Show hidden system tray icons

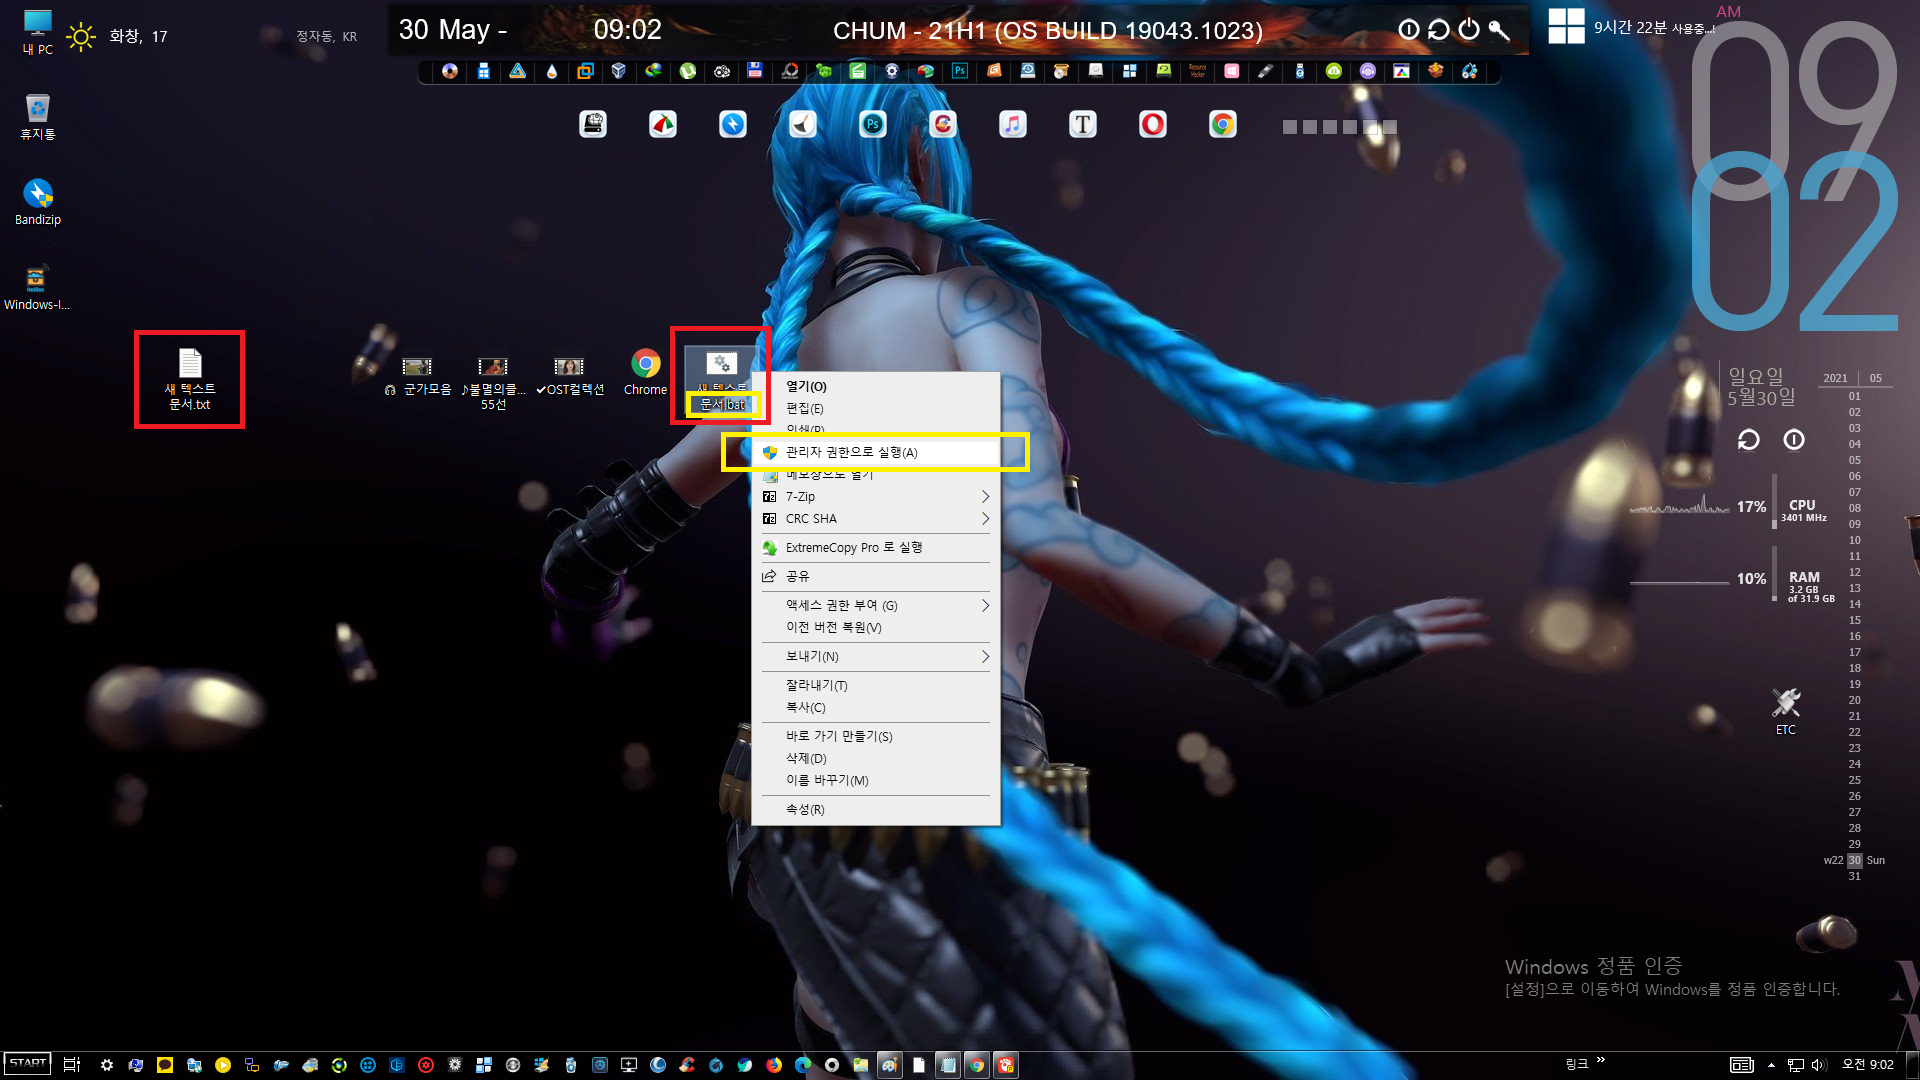pyautogui.click(x=1771, y=1065)
